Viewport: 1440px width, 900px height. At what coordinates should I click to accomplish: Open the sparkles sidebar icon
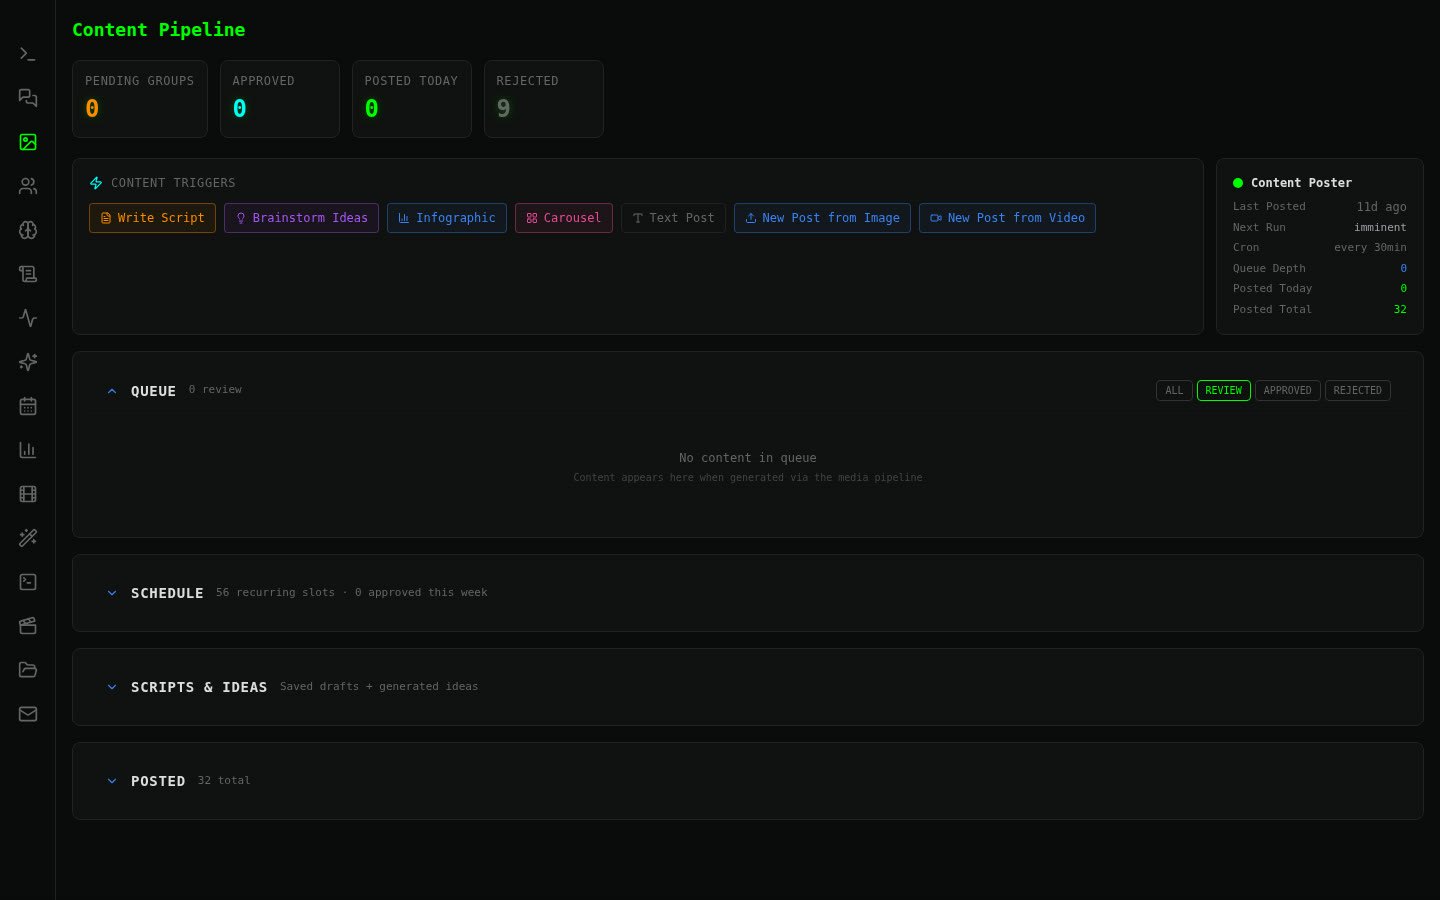[28, 362]
